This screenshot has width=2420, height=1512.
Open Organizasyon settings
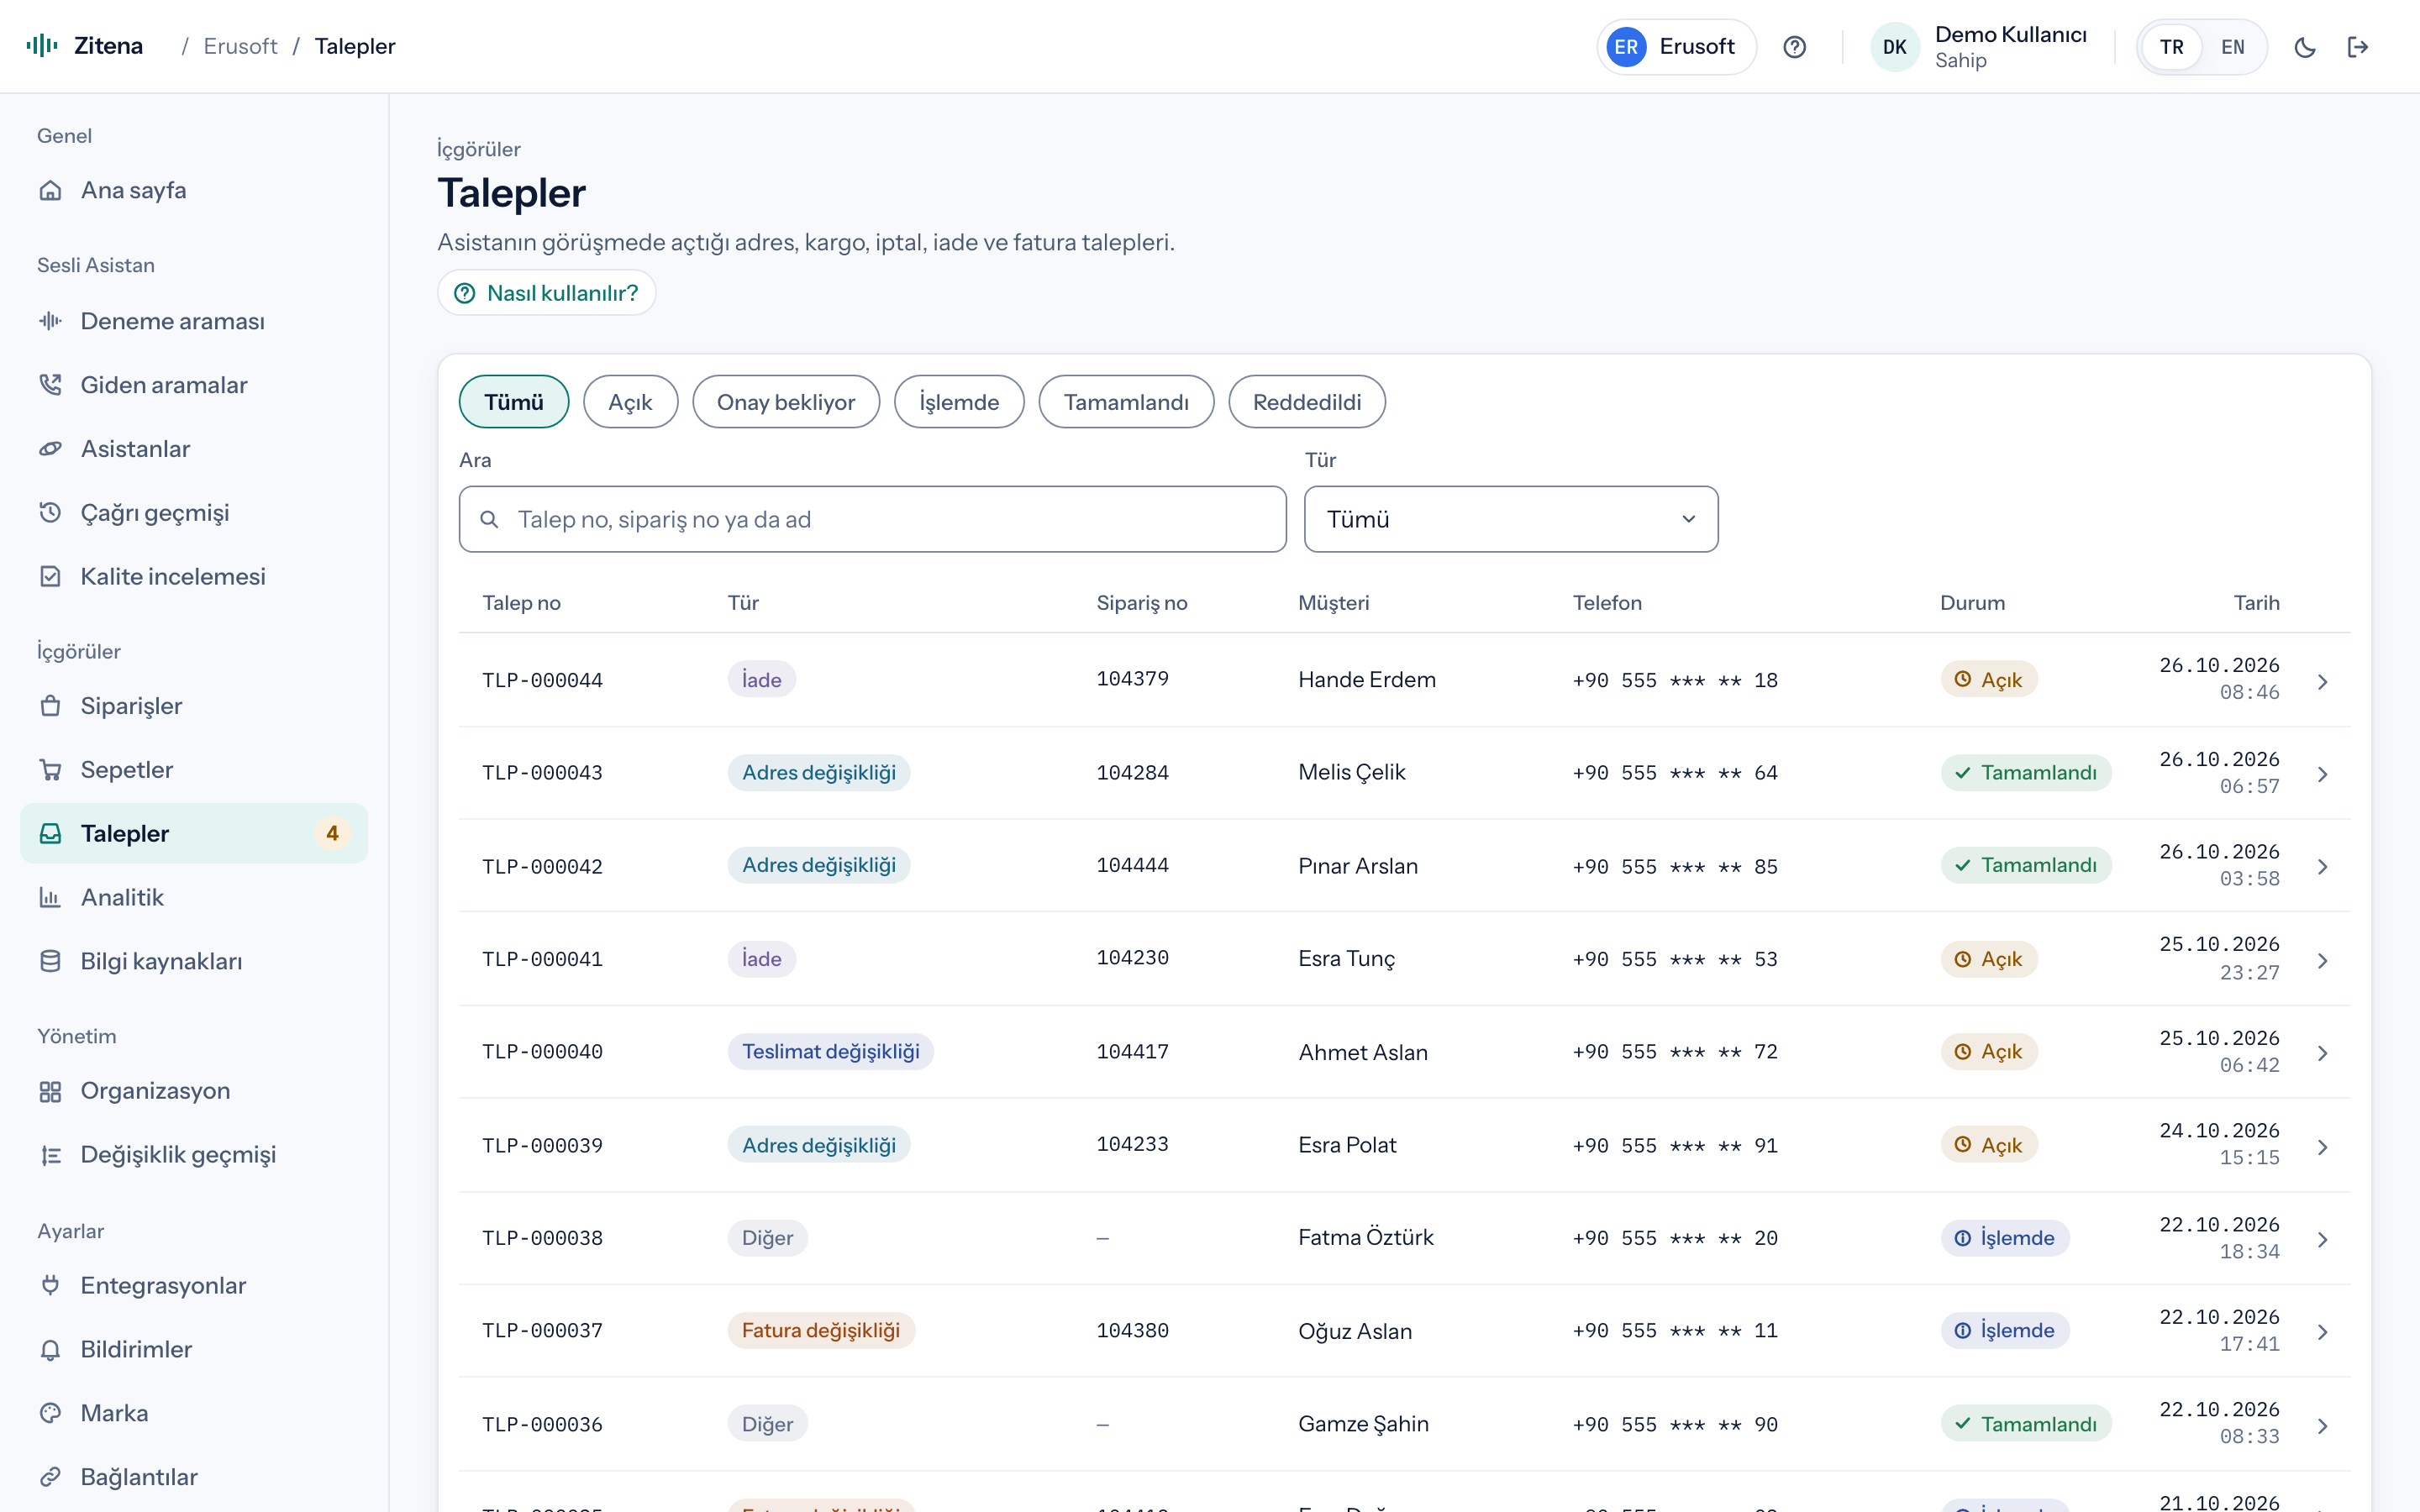coord(194,1091)
